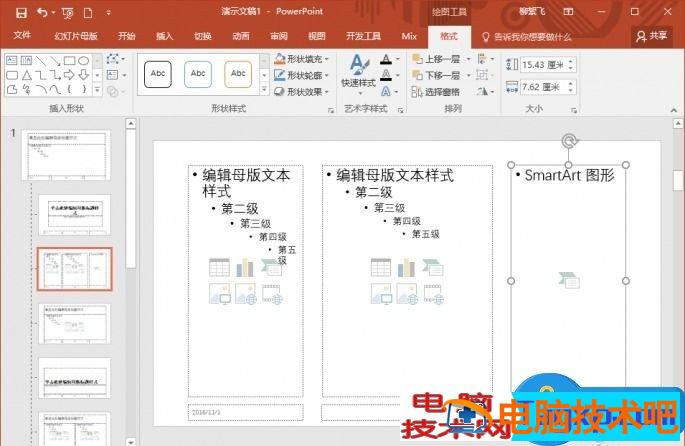This screenshot has height=446, width=685.
Task: Select the slide master thumbnail numbered 1
Action: 66,155
